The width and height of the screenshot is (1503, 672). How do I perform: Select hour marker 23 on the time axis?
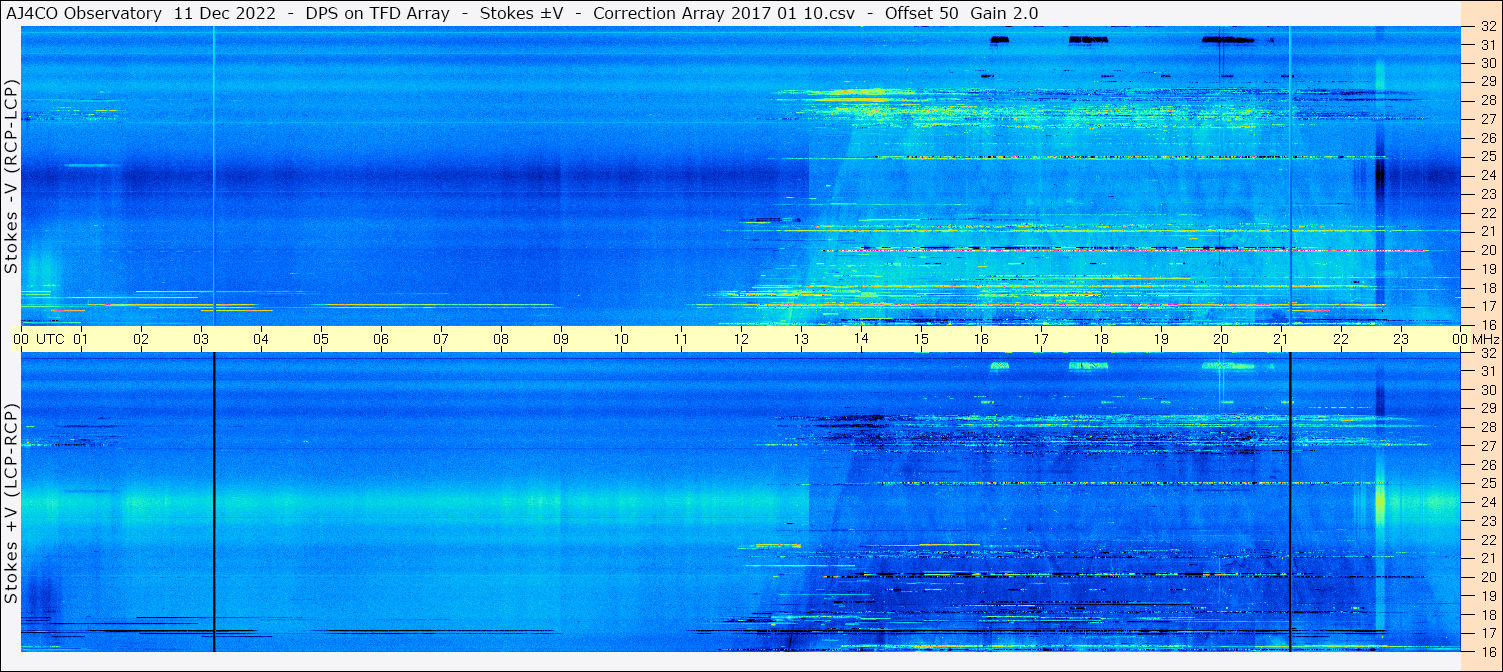click(x=1401, y=339)
